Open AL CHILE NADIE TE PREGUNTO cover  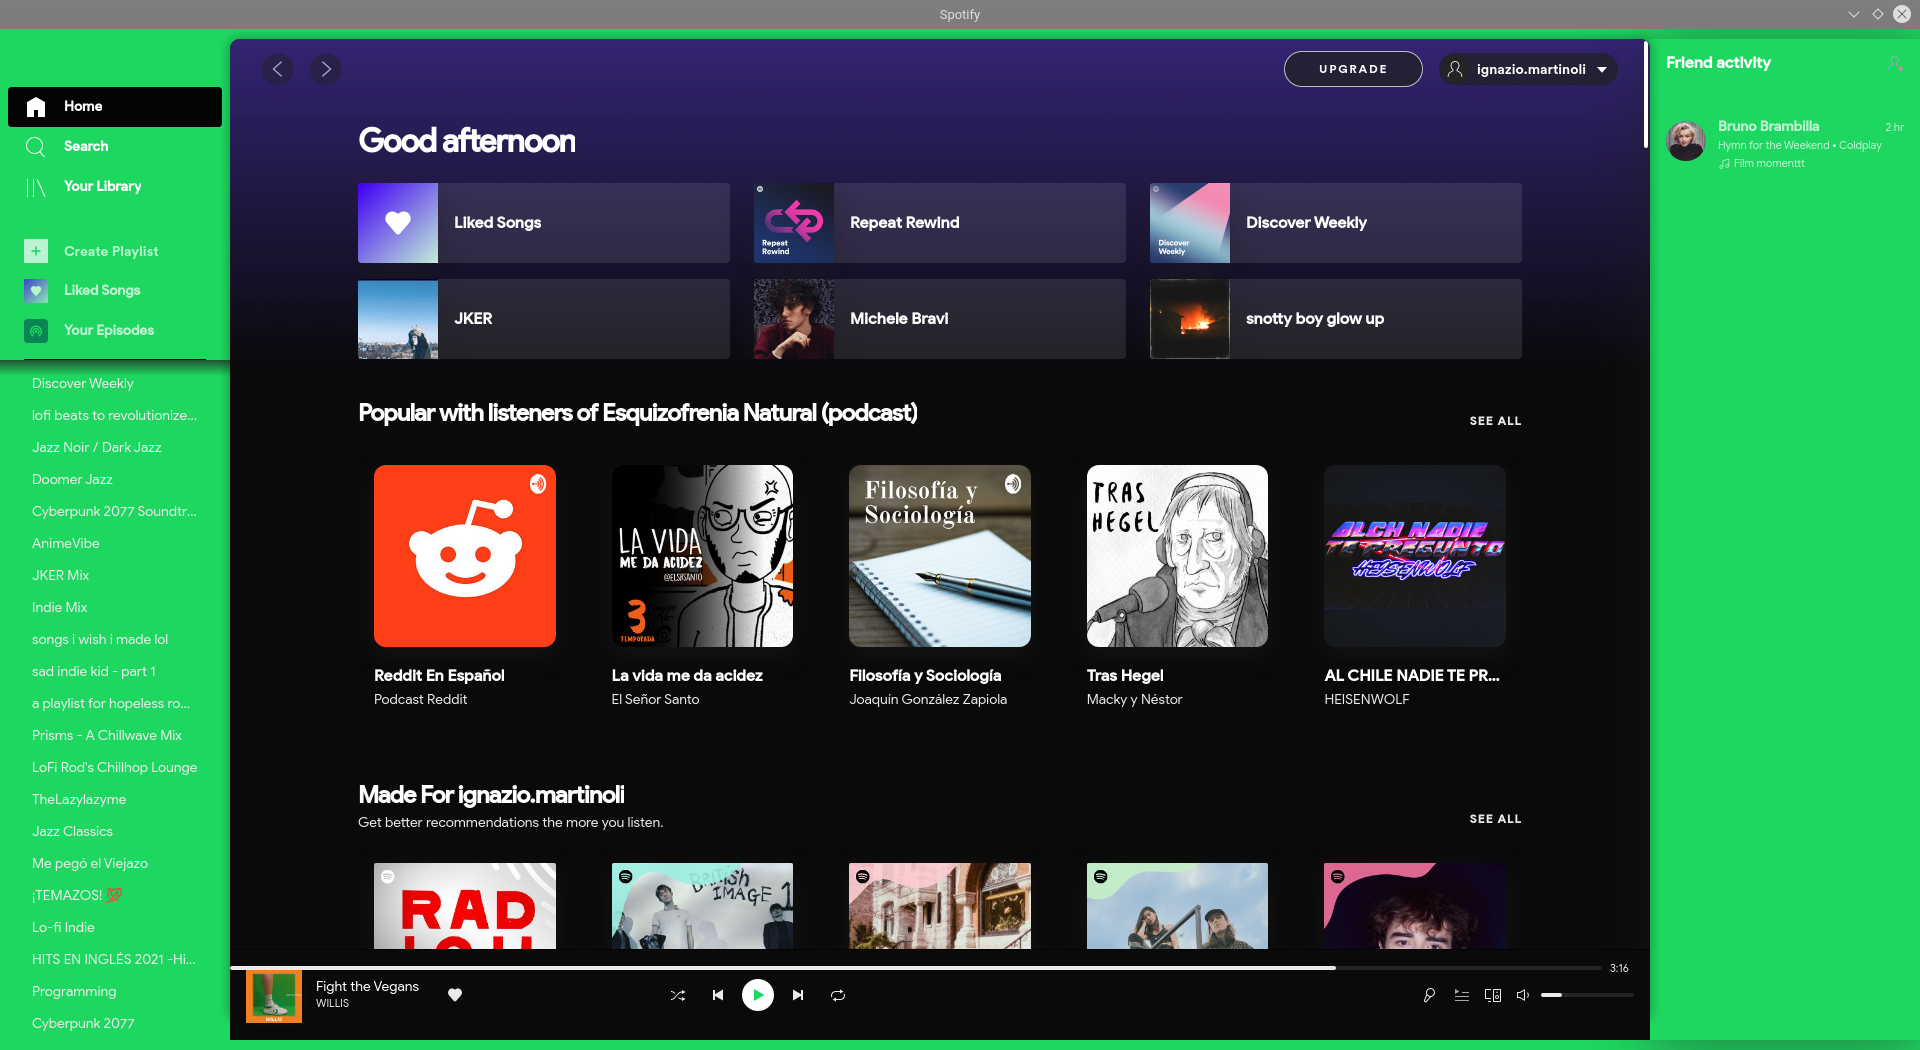[x=1415, y=556]
